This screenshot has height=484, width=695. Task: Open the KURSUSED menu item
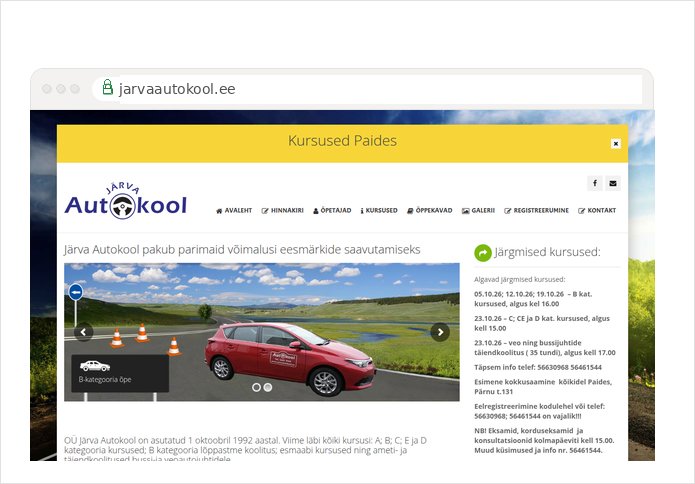click(x=379, y=211)
